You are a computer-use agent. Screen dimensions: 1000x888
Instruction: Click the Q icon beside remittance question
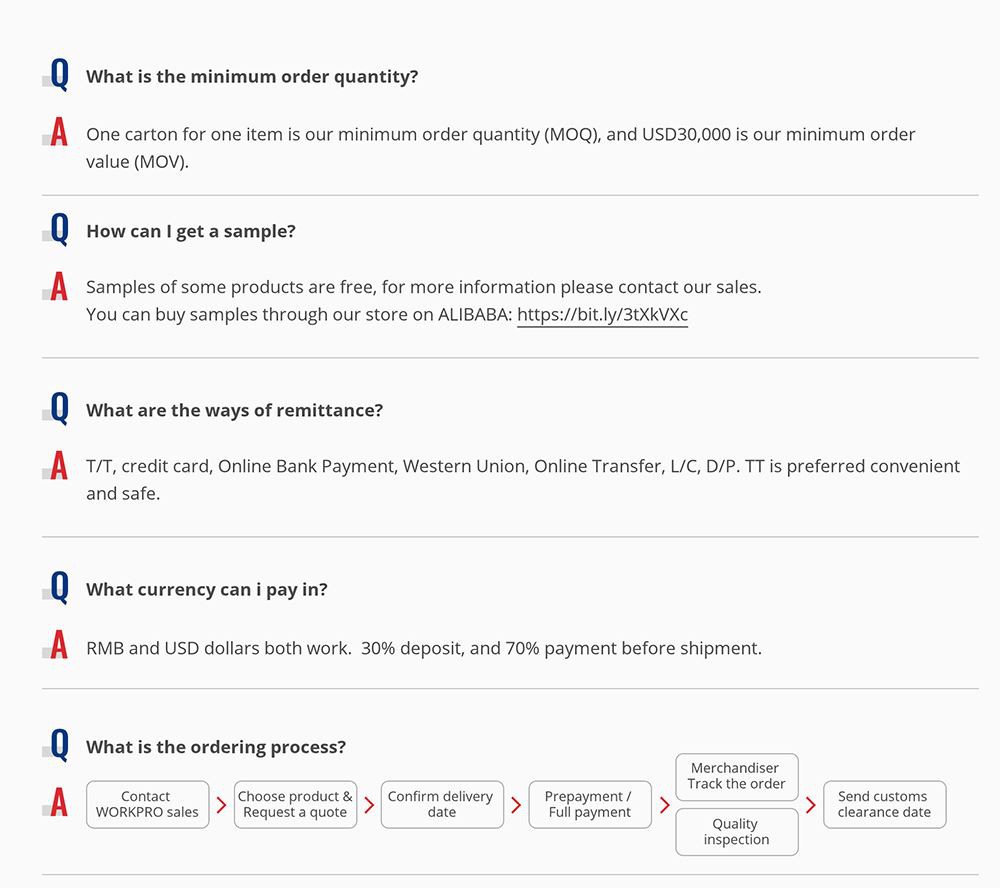(59, 409)
